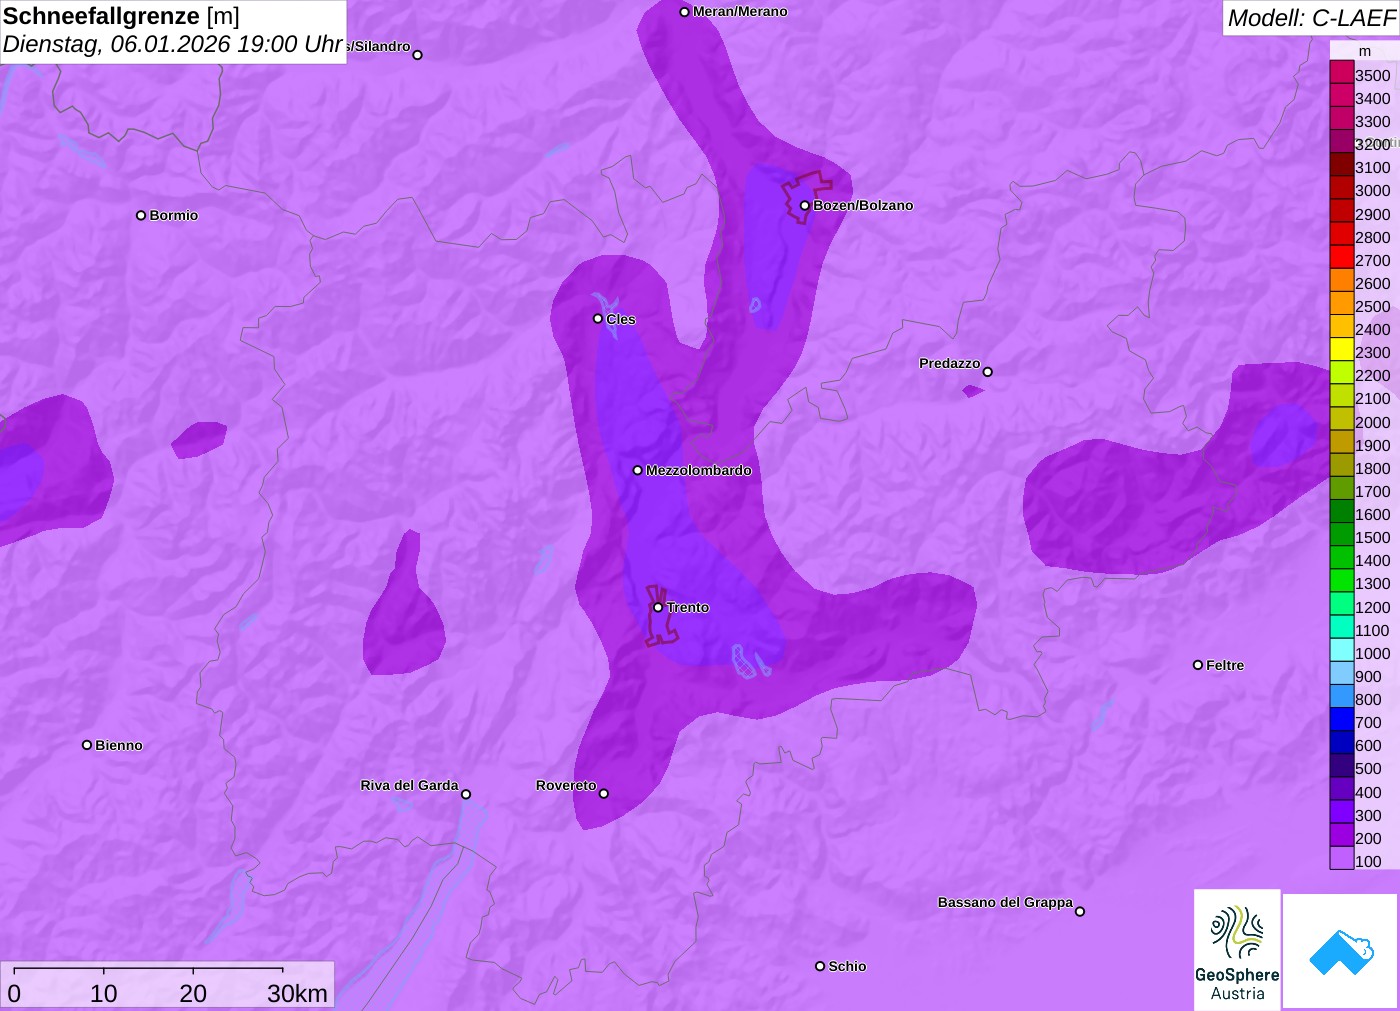Viewport: 1400px width, 1011px height.
Task: Click the 3000 value in legend
Action: point(1372,191)
